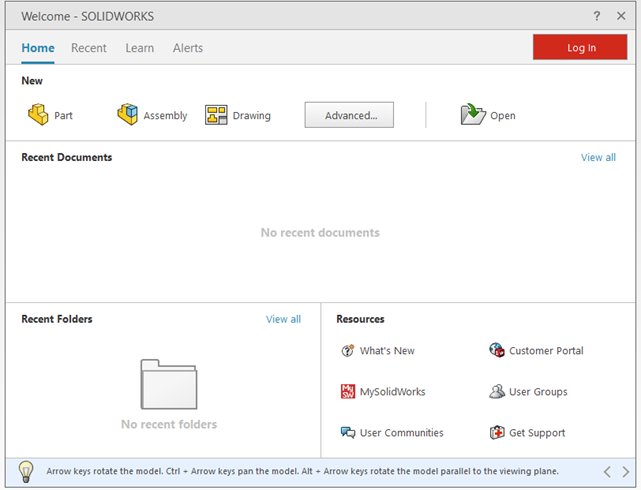Switch to the Recent tab
The height and width of the screenshot is (490, 641).
(x=89, y=48)
